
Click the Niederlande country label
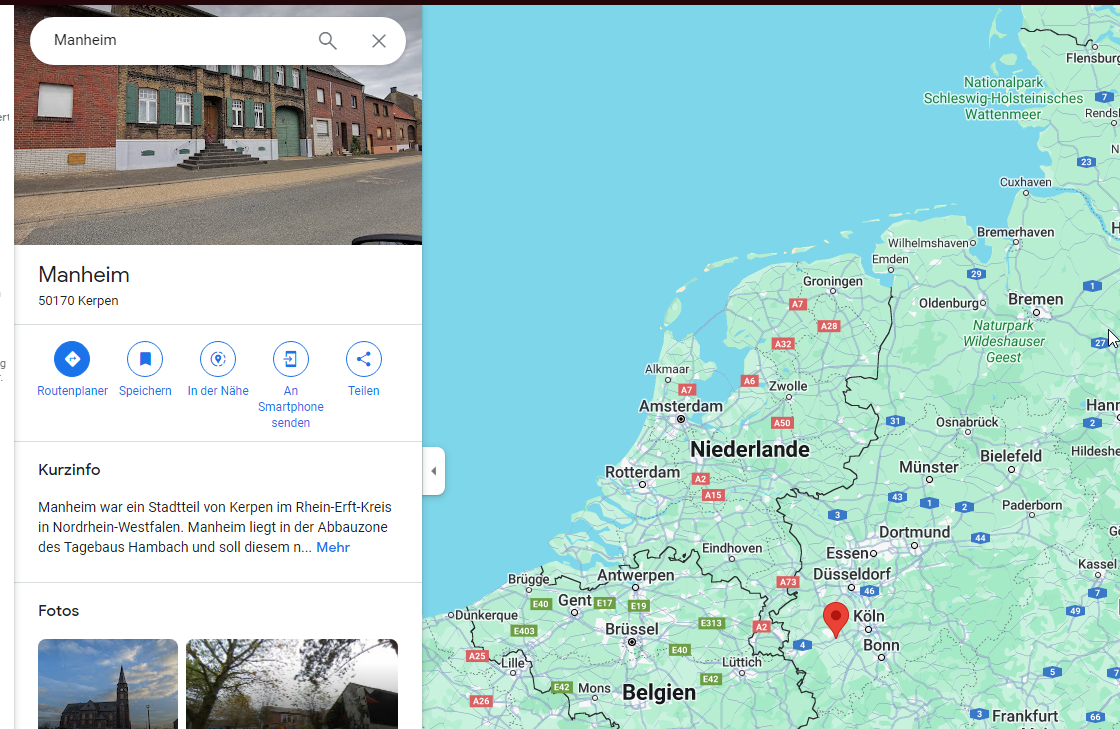tap(749, 450)
